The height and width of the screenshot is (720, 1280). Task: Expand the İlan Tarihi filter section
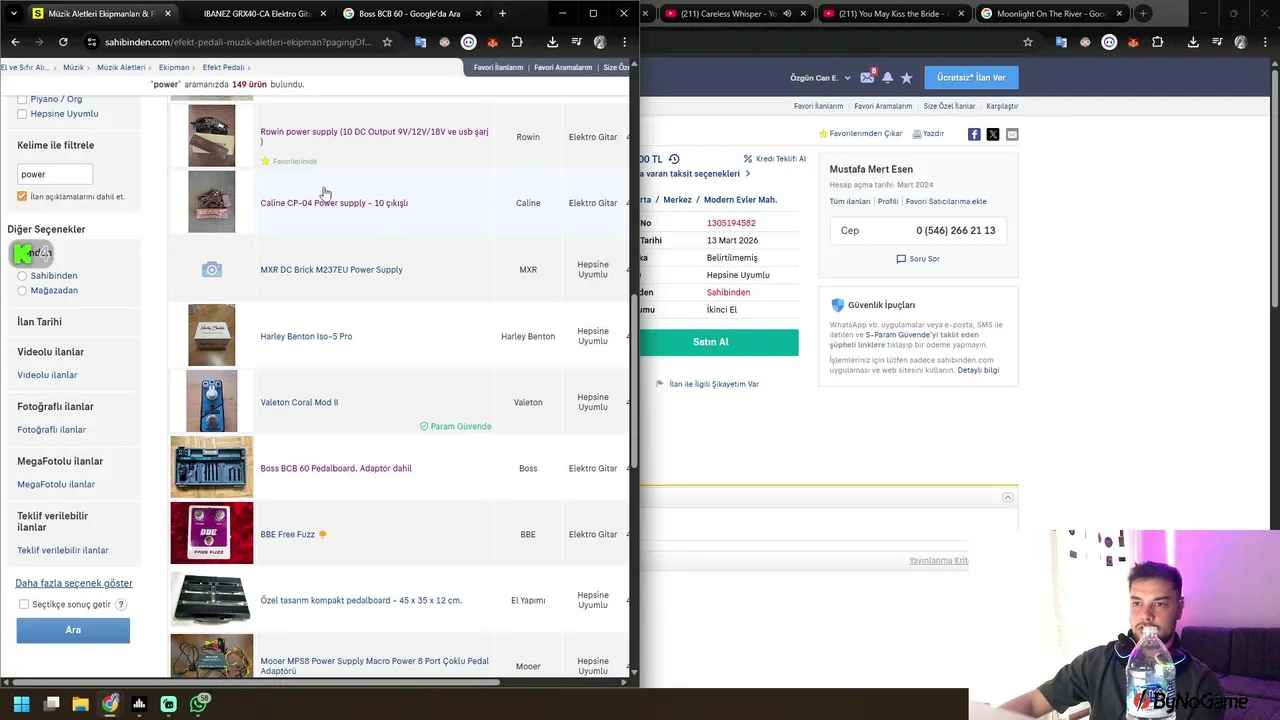(39, 322)
